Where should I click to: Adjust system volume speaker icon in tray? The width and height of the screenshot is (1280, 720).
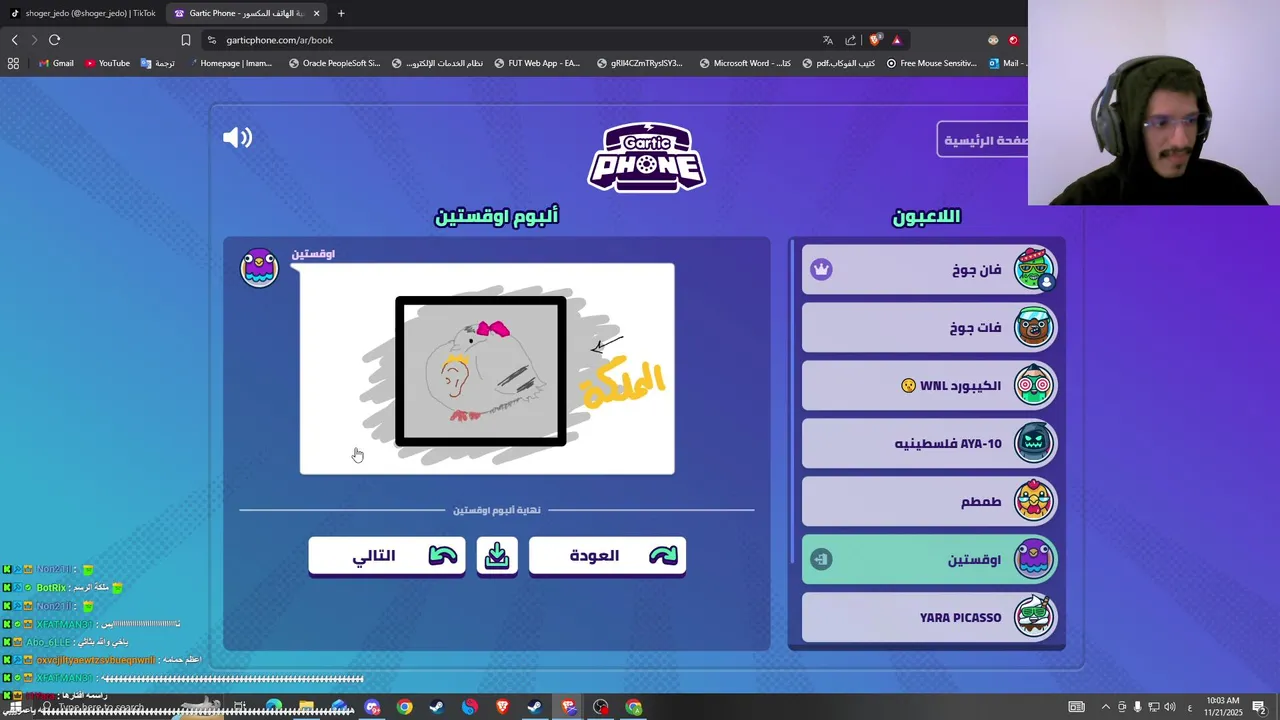[x=1169, y=707]
